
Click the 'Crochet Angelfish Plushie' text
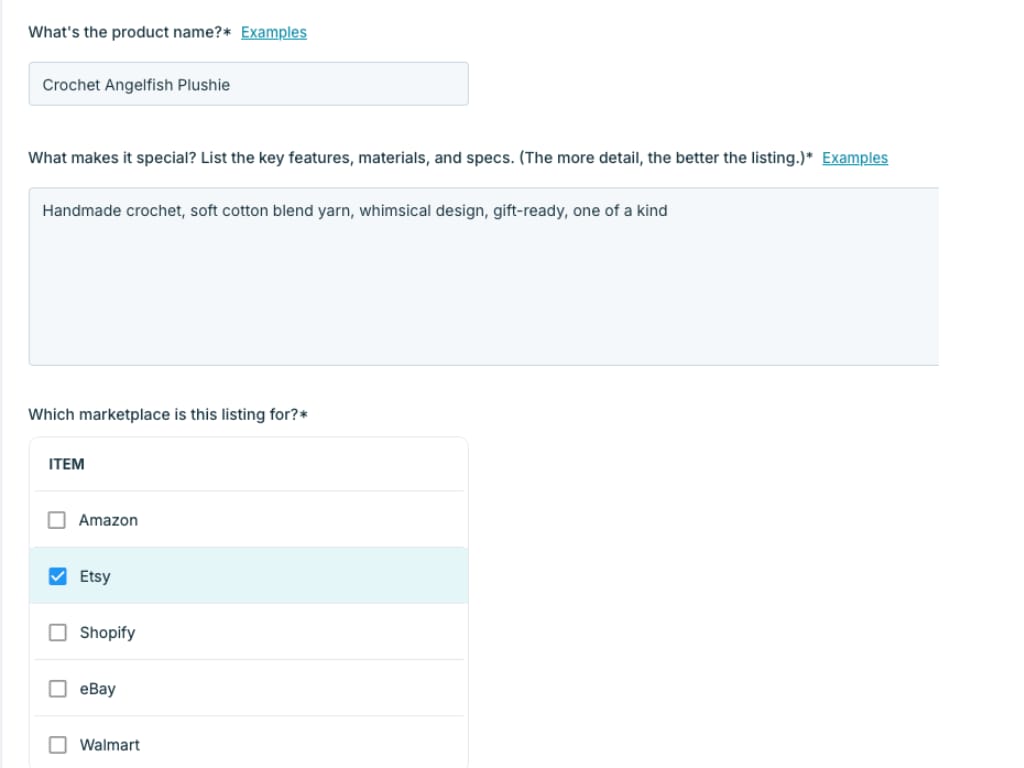[x=134, y=84]
